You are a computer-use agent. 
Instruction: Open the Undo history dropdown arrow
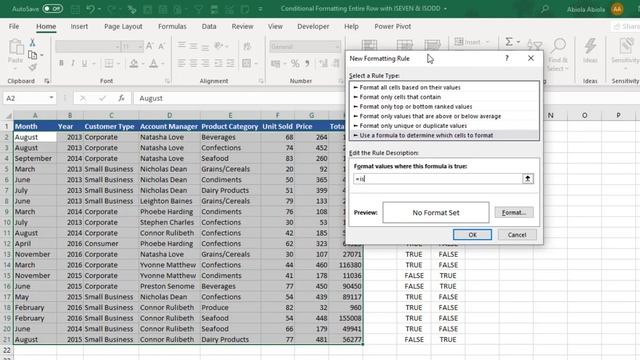(x=100, y=9)
